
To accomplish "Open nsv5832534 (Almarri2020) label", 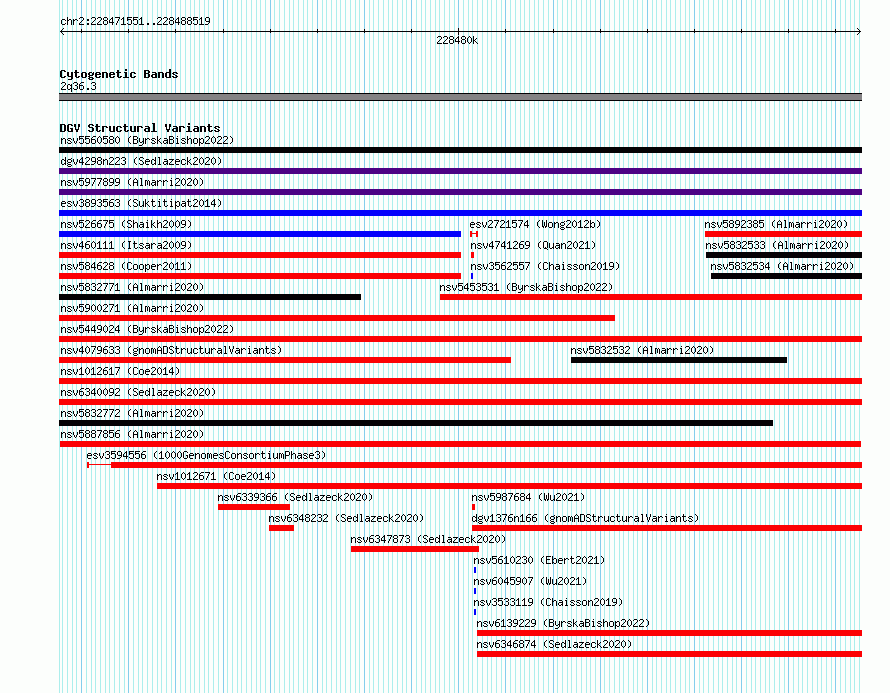I will (x=782, y=266).
